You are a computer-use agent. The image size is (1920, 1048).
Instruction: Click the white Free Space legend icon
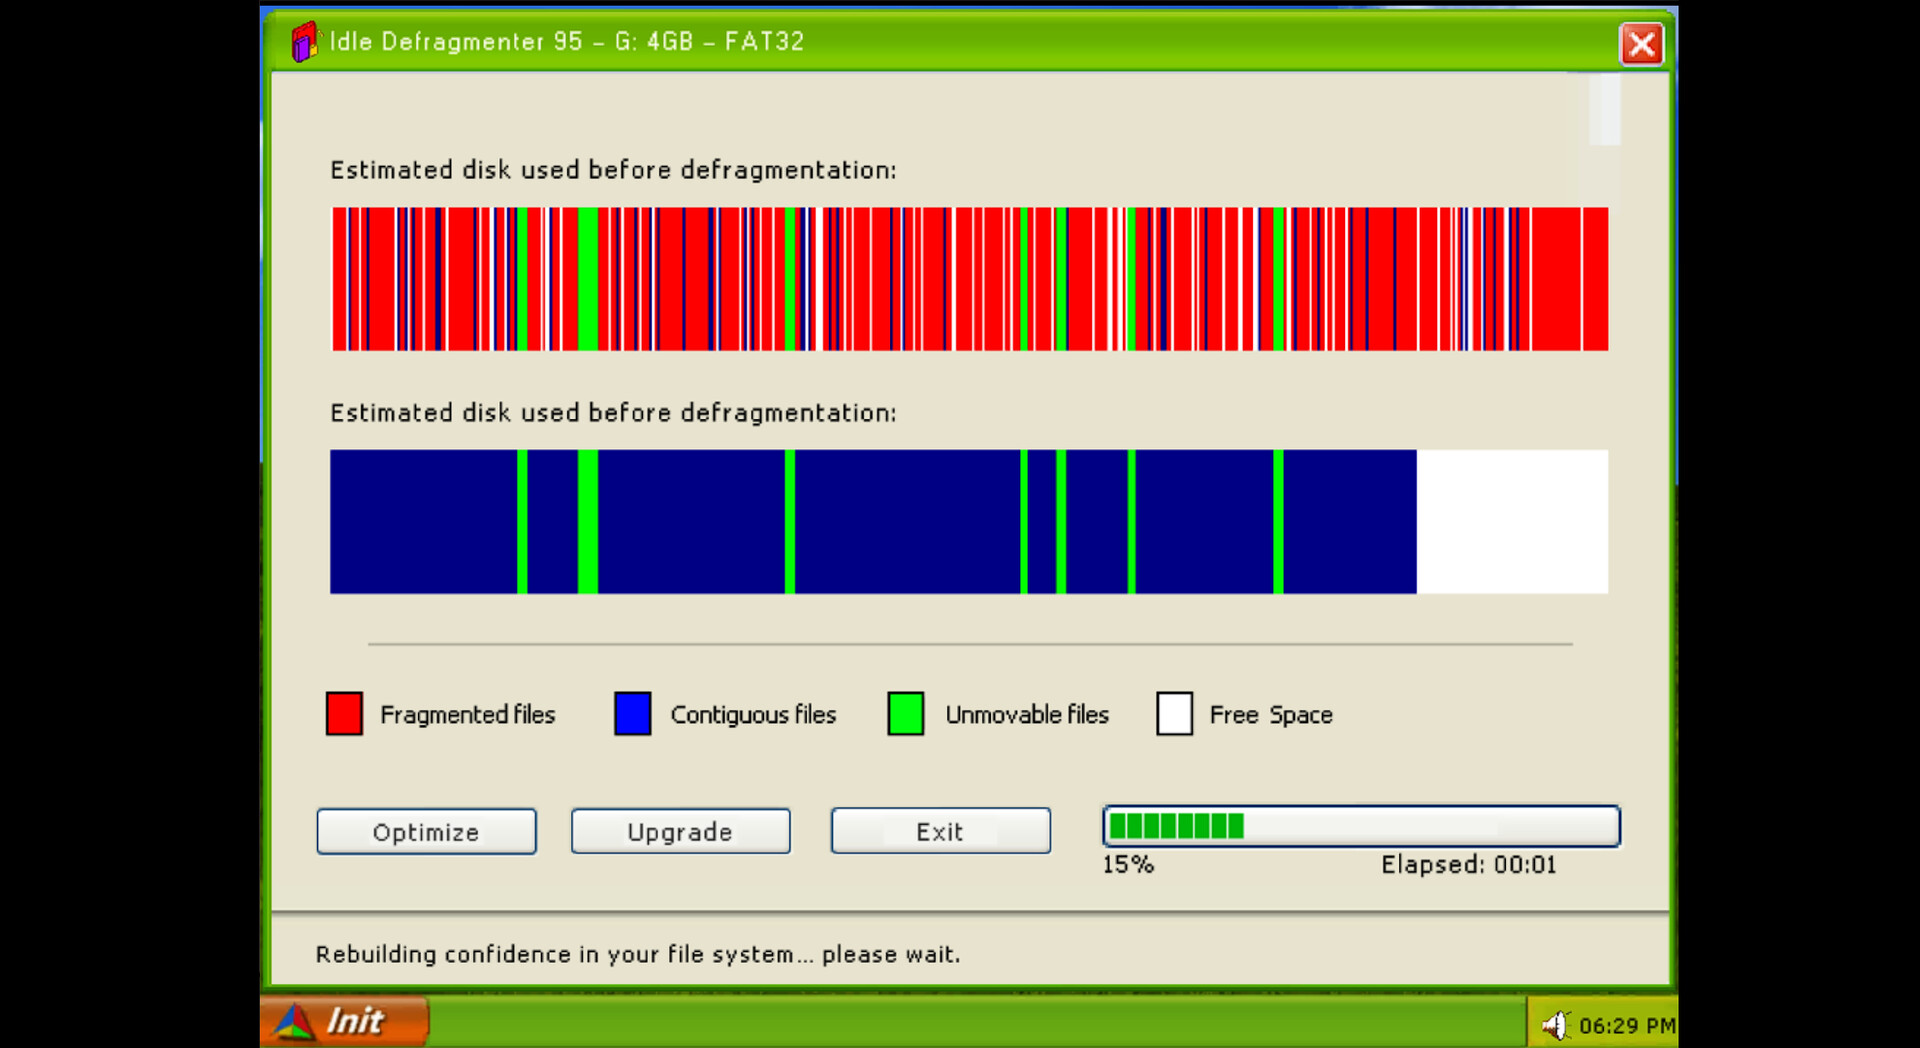tap(1174, 714)
